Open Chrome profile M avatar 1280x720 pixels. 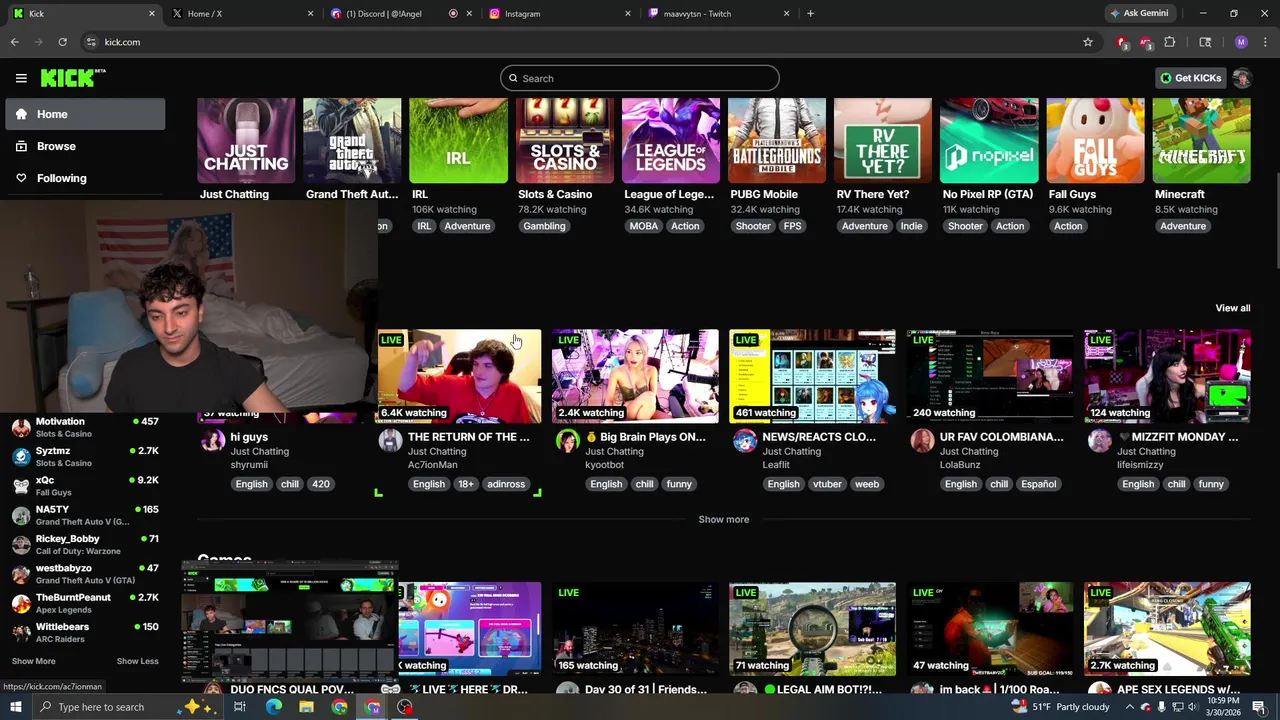[1241, 42]
